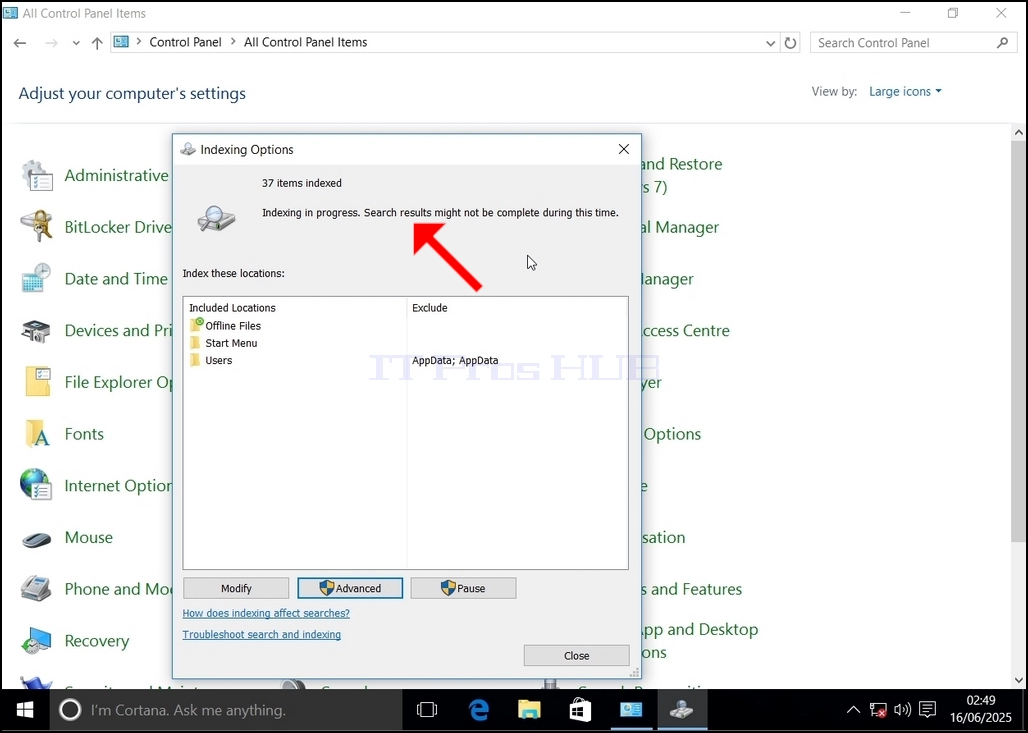Click the Close button in Indexing Options

577,656
